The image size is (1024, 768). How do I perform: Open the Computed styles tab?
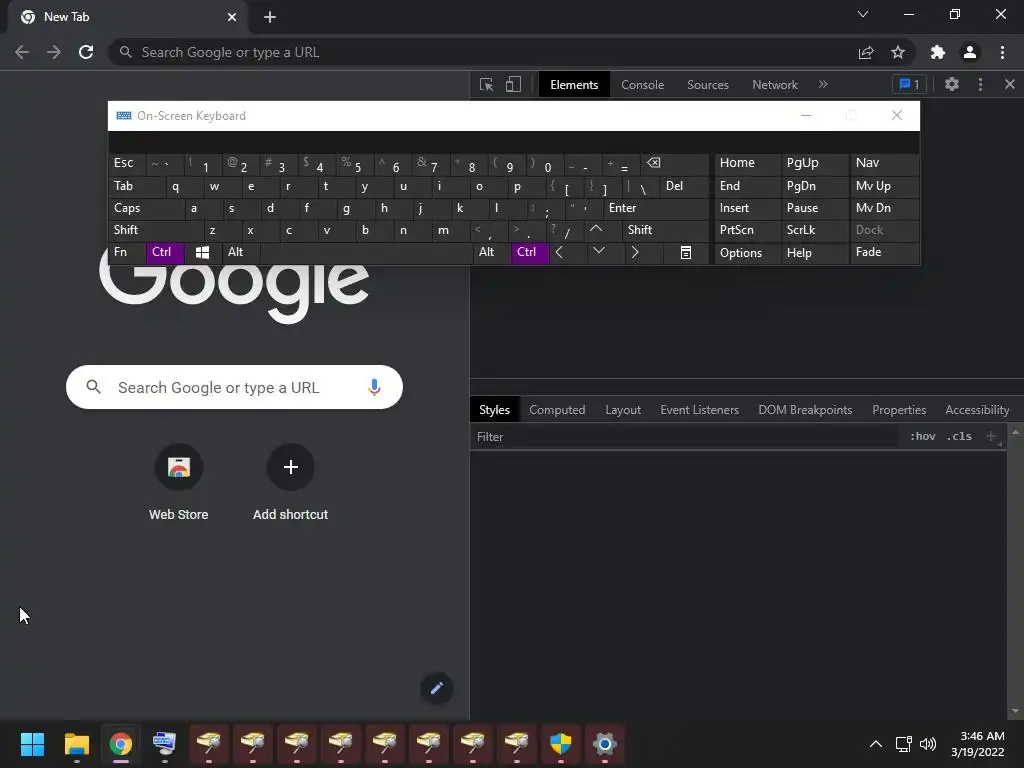point(557,409)
